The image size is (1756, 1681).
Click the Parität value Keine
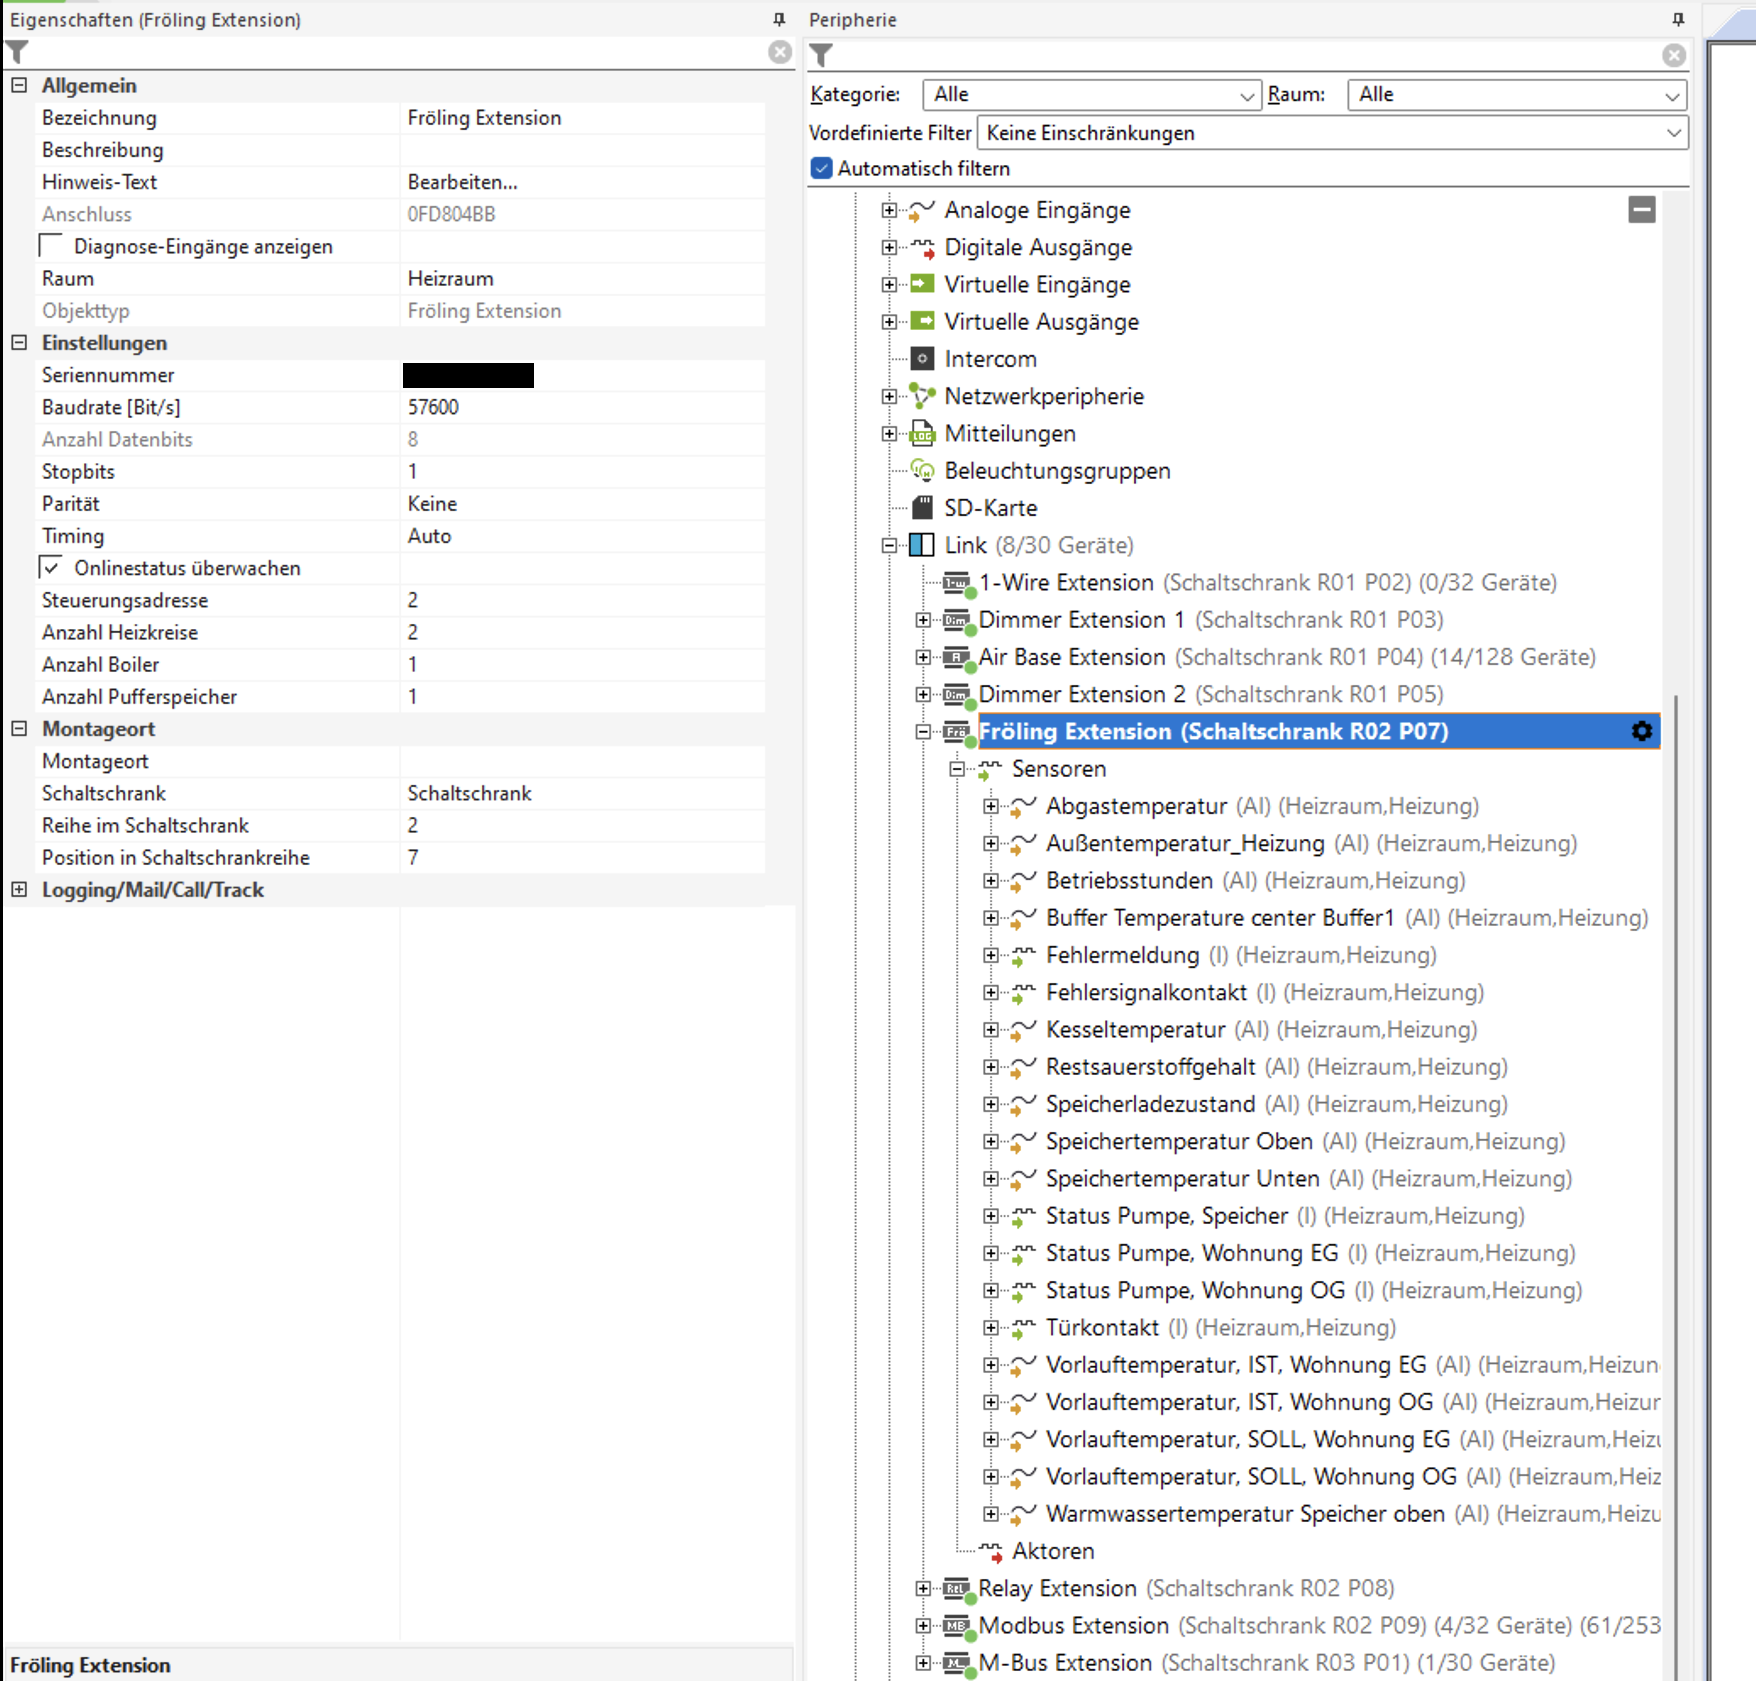[583, 504]
